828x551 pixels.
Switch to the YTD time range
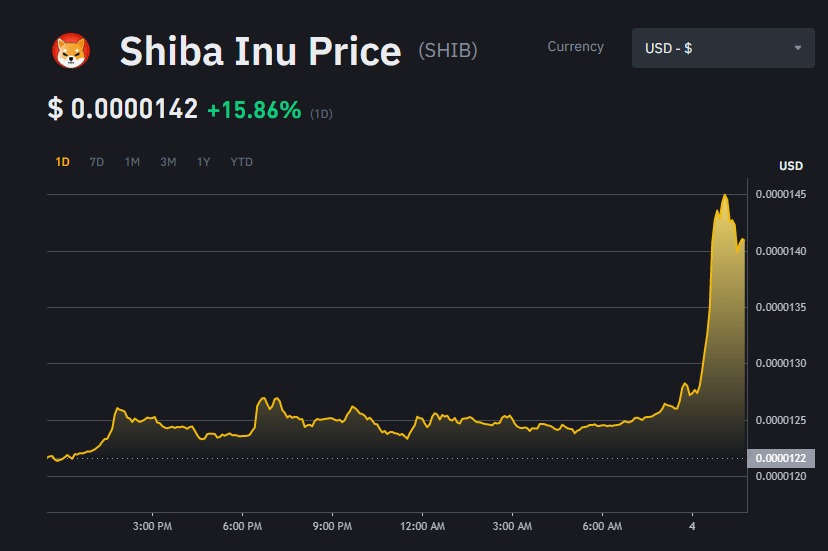point(241,162)
